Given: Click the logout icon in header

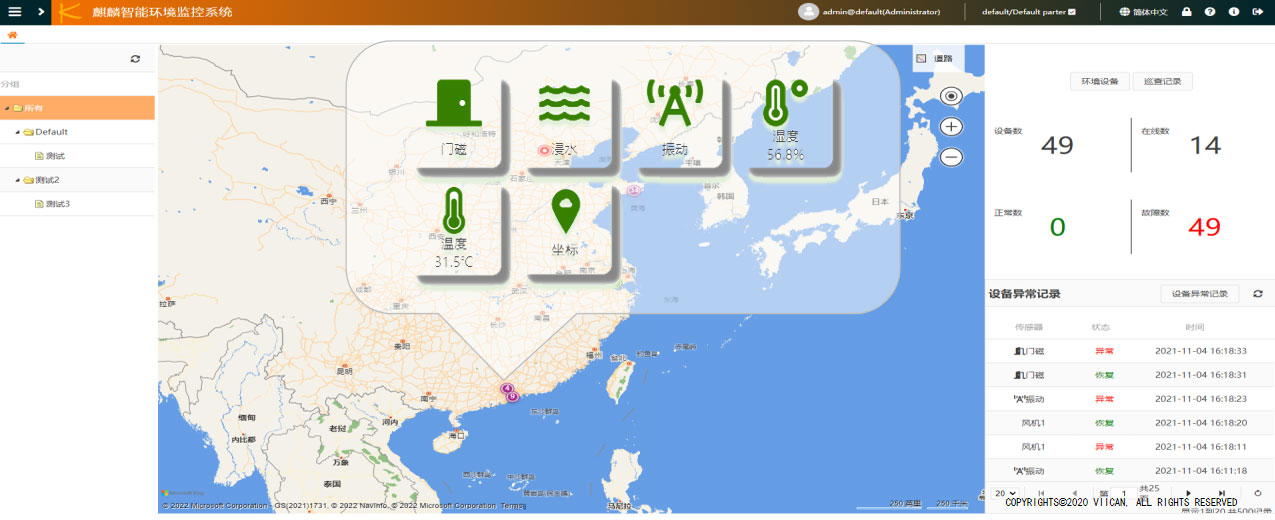Looking at the screenshot, I should point(1257,12).
